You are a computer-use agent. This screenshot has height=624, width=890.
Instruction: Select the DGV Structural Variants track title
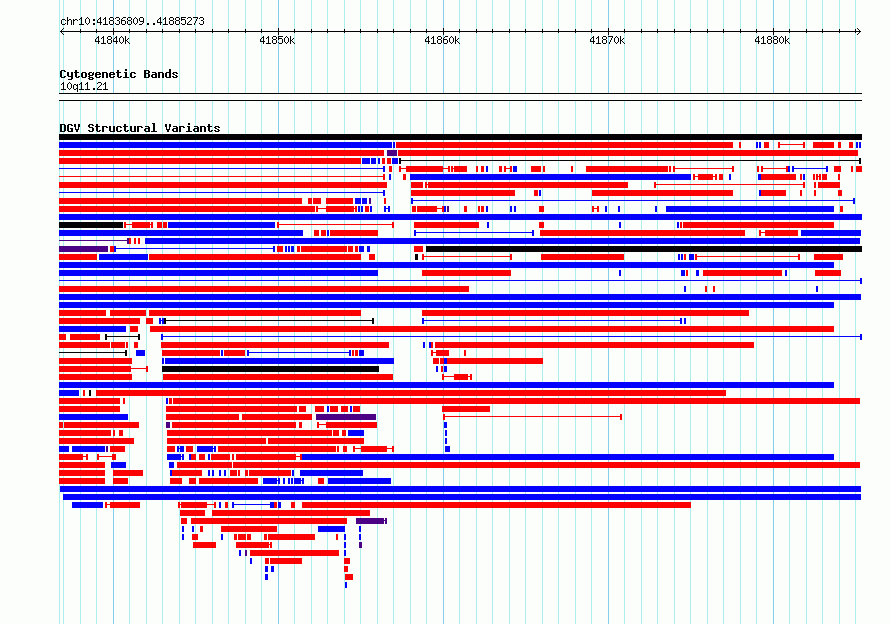[140, 128]
